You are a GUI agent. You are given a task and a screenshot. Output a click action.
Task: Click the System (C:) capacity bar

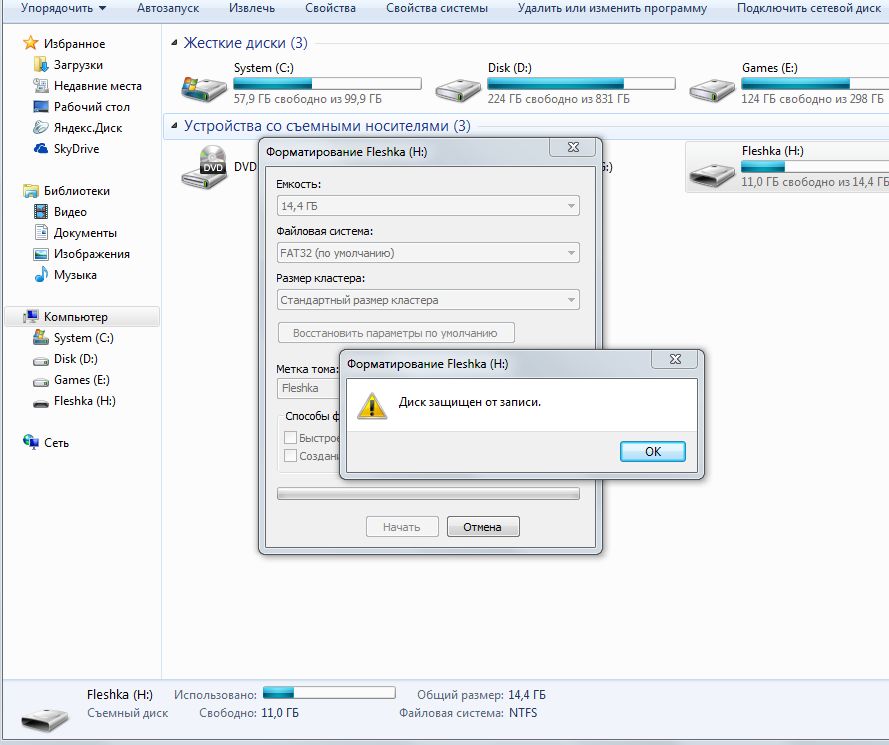327,83
